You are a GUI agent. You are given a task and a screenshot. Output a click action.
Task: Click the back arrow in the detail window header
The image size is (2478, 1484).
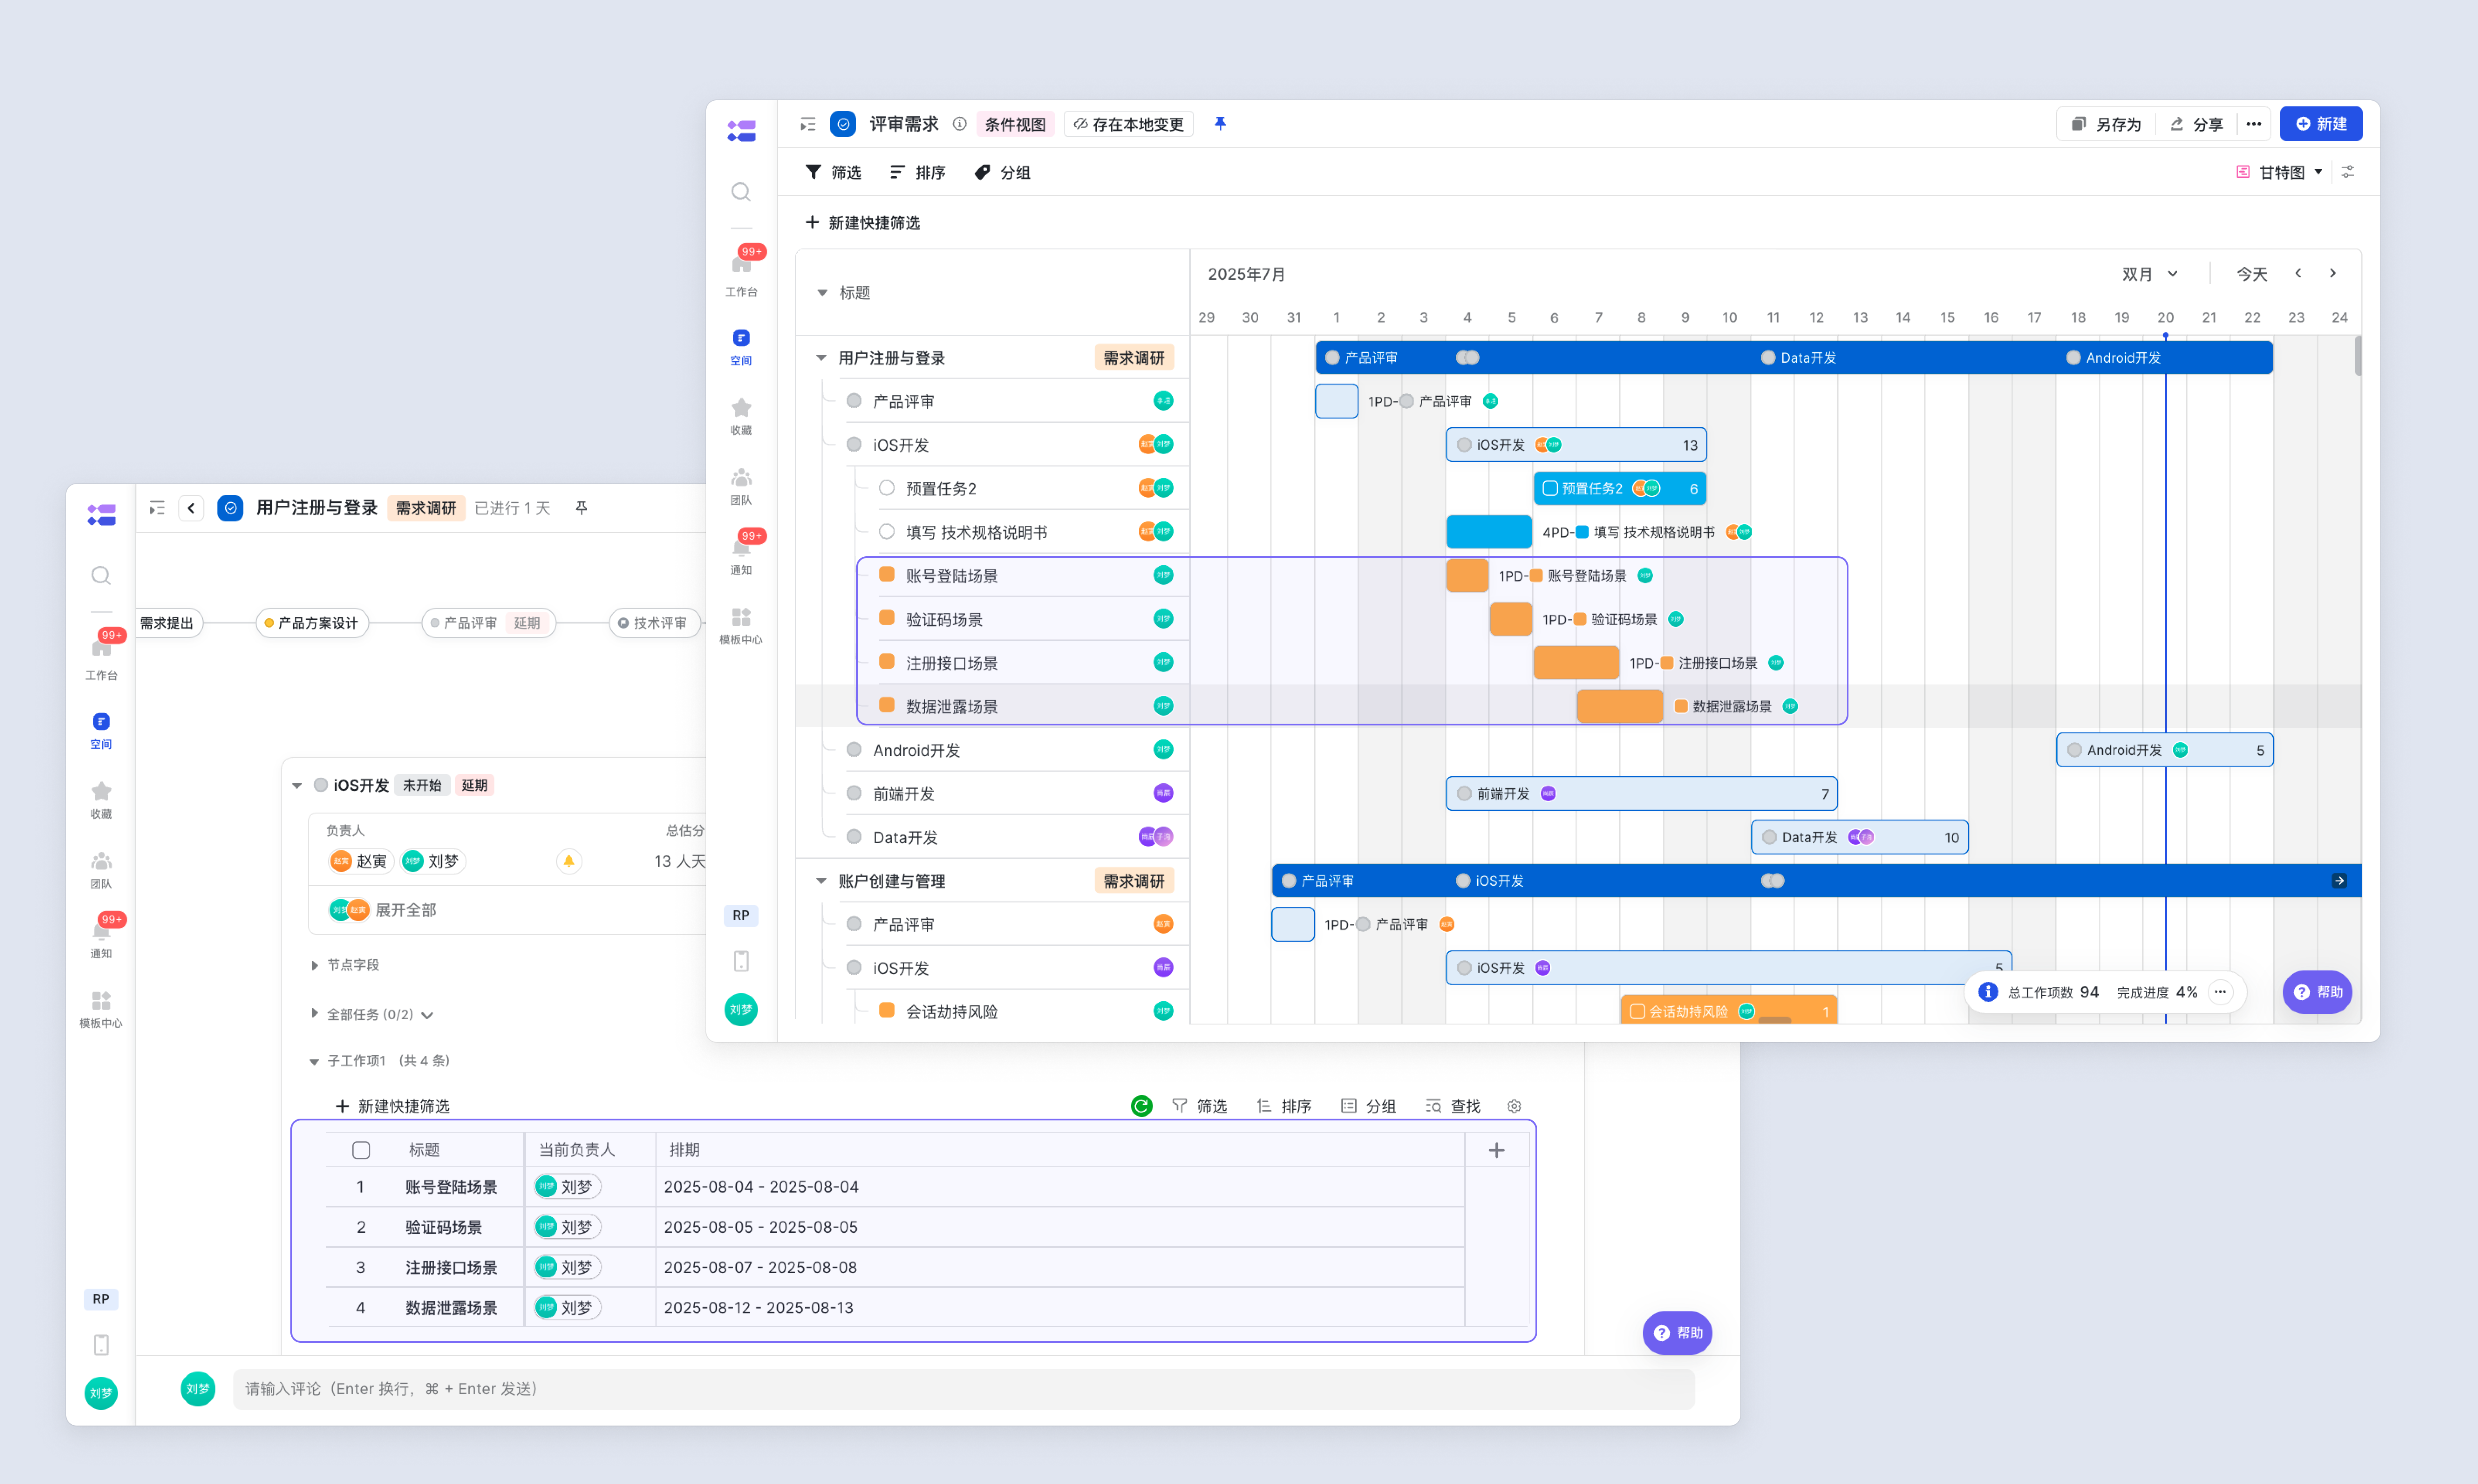[191, 508]
